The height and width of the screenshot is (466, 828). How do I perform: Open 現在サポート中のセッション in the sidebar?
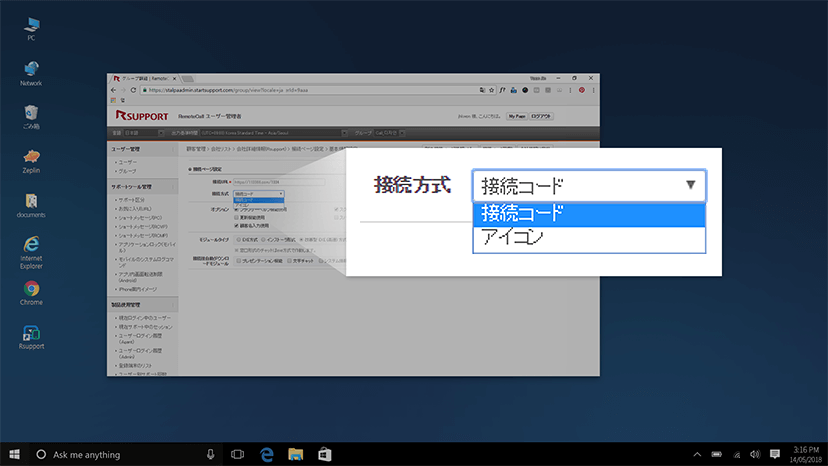click(x=145, y=327)
